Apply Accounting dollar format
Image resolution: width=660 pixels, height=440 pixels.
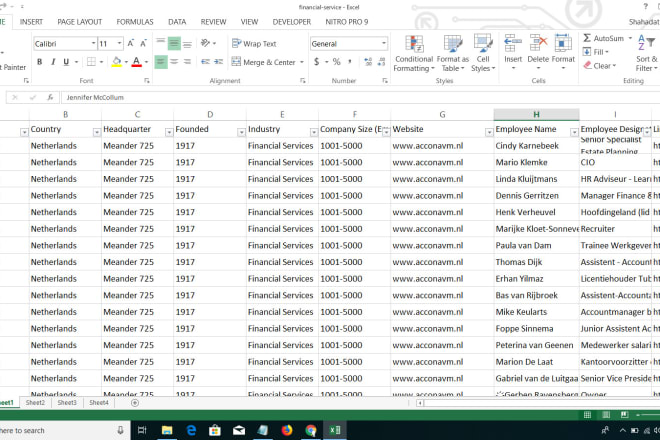tap(317, 62)
